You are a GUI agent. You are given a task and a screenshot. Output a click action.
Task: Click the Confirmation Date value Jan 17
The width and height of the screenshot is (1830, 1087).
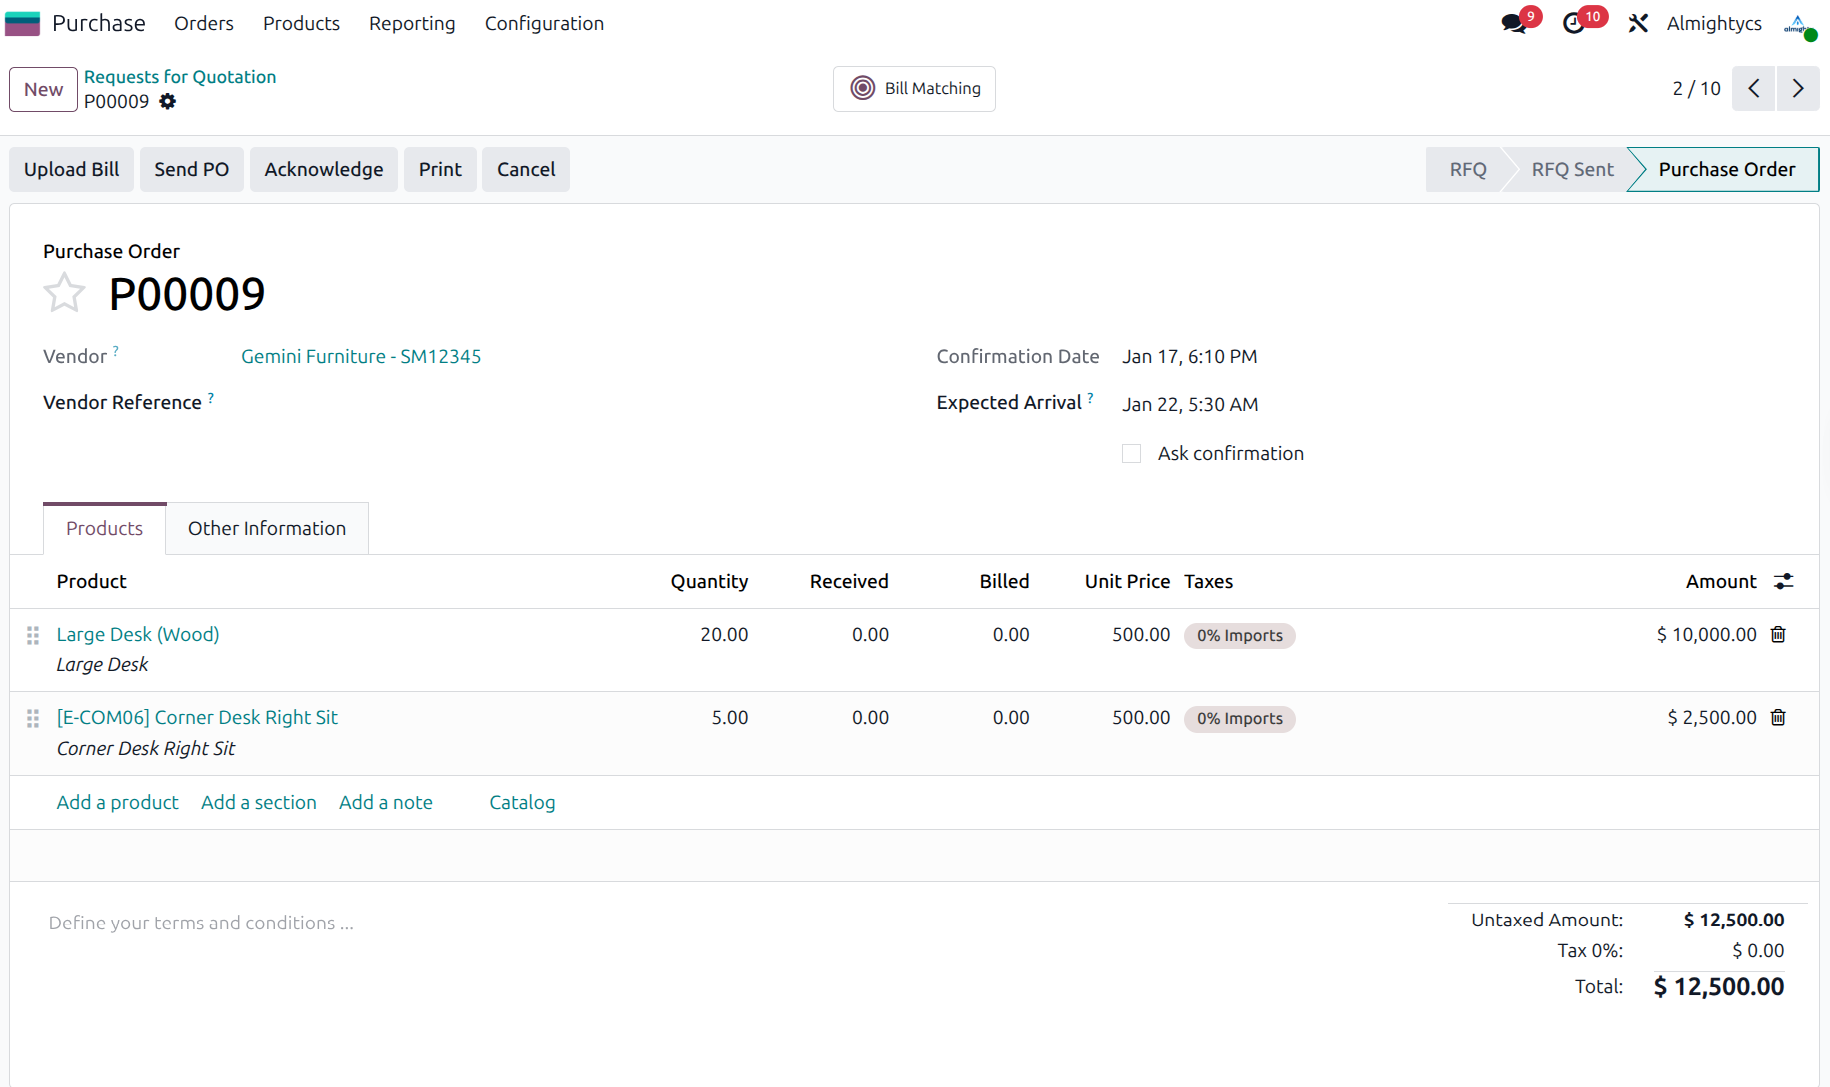[1190, 356]
